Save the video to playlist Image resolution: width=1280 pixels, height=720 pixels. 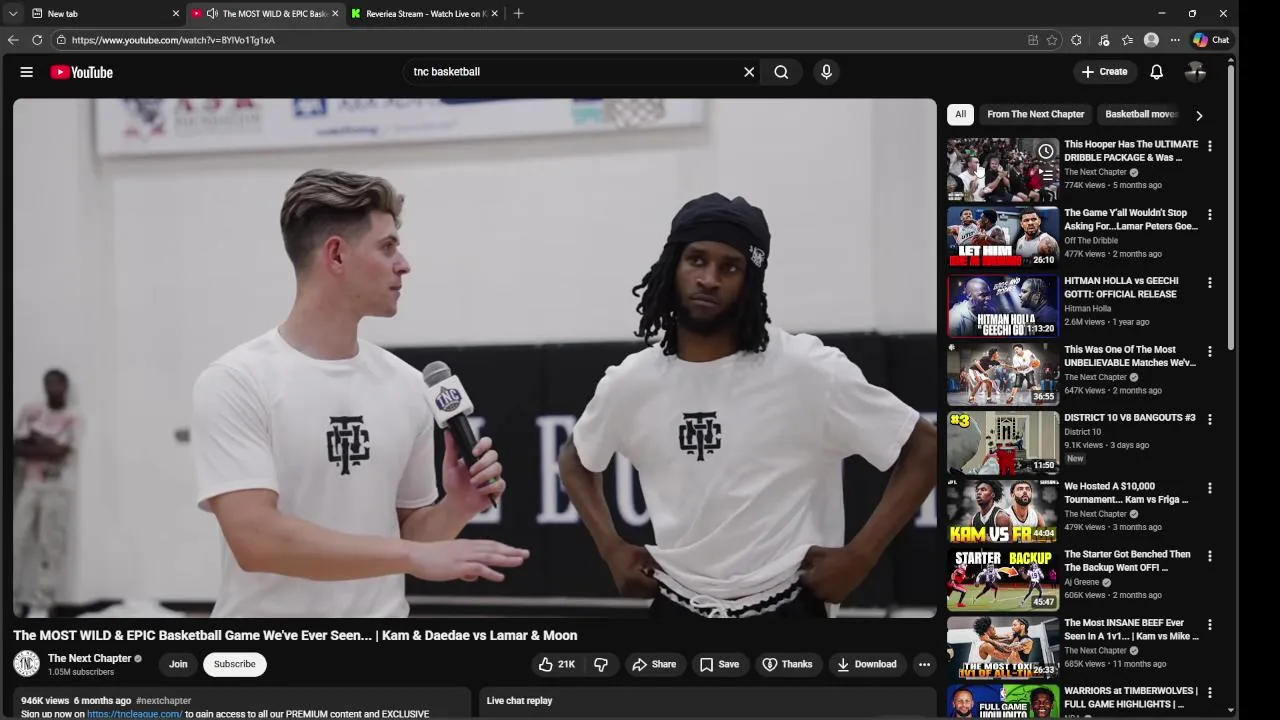pyautogui.click(x=719, y=664)
